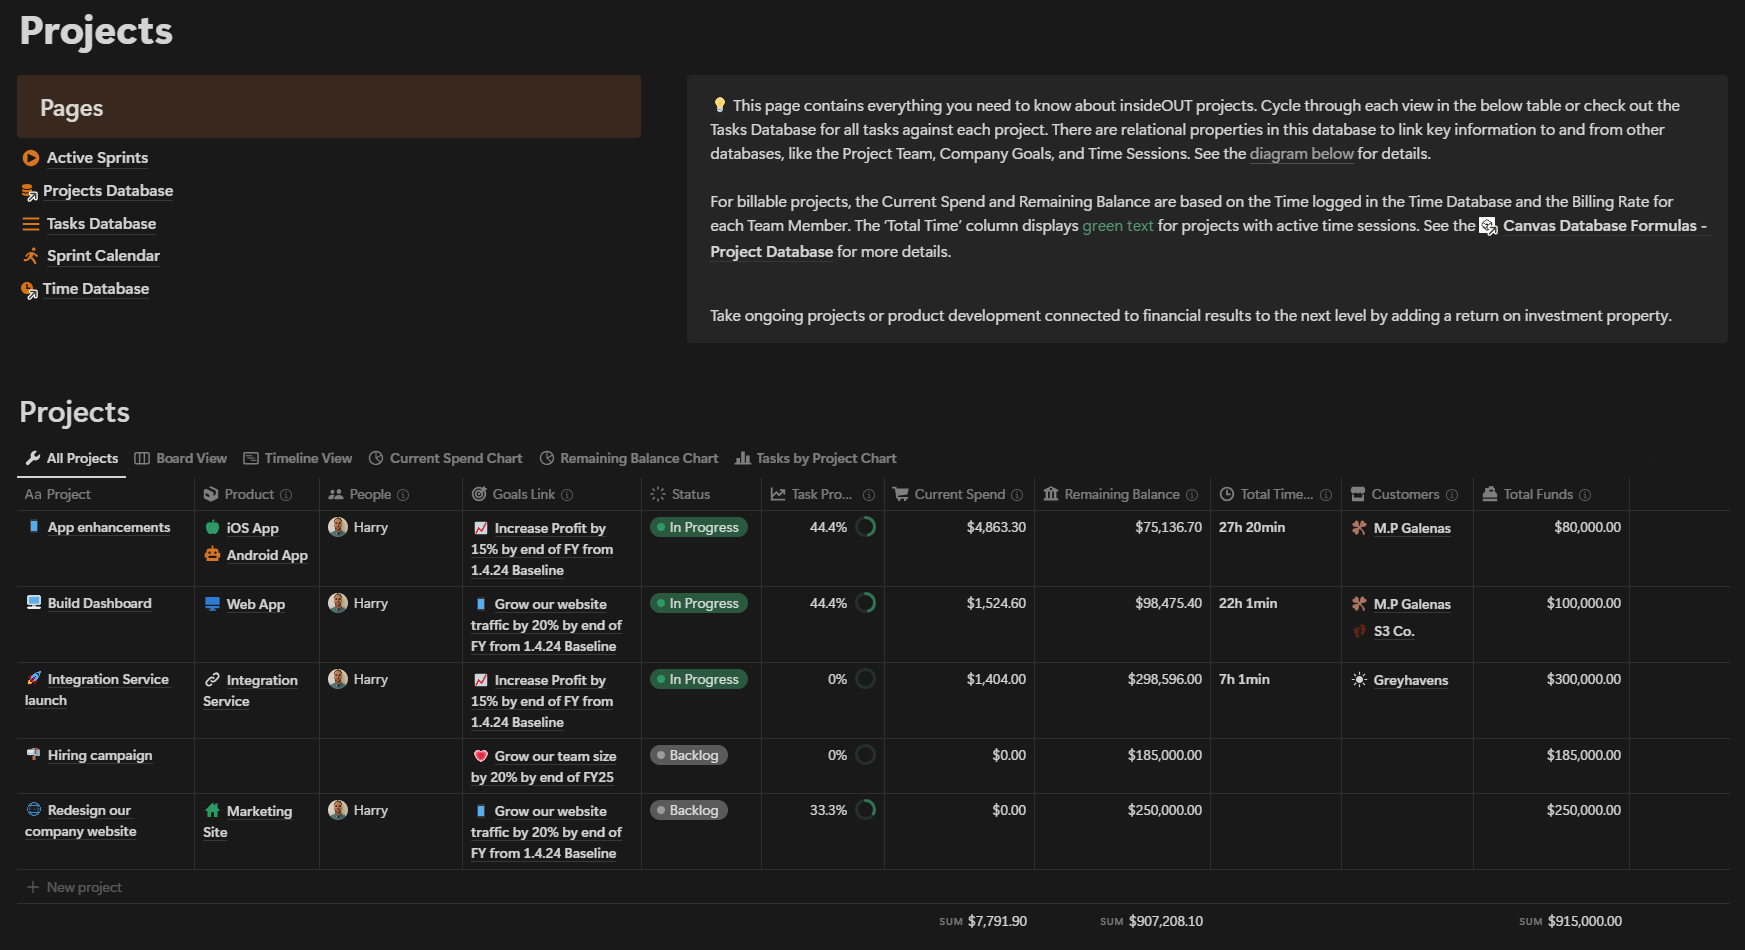The image size is (1745, 950).
Task: Click the Tasks Database list icon
Action: coord(31,224)
